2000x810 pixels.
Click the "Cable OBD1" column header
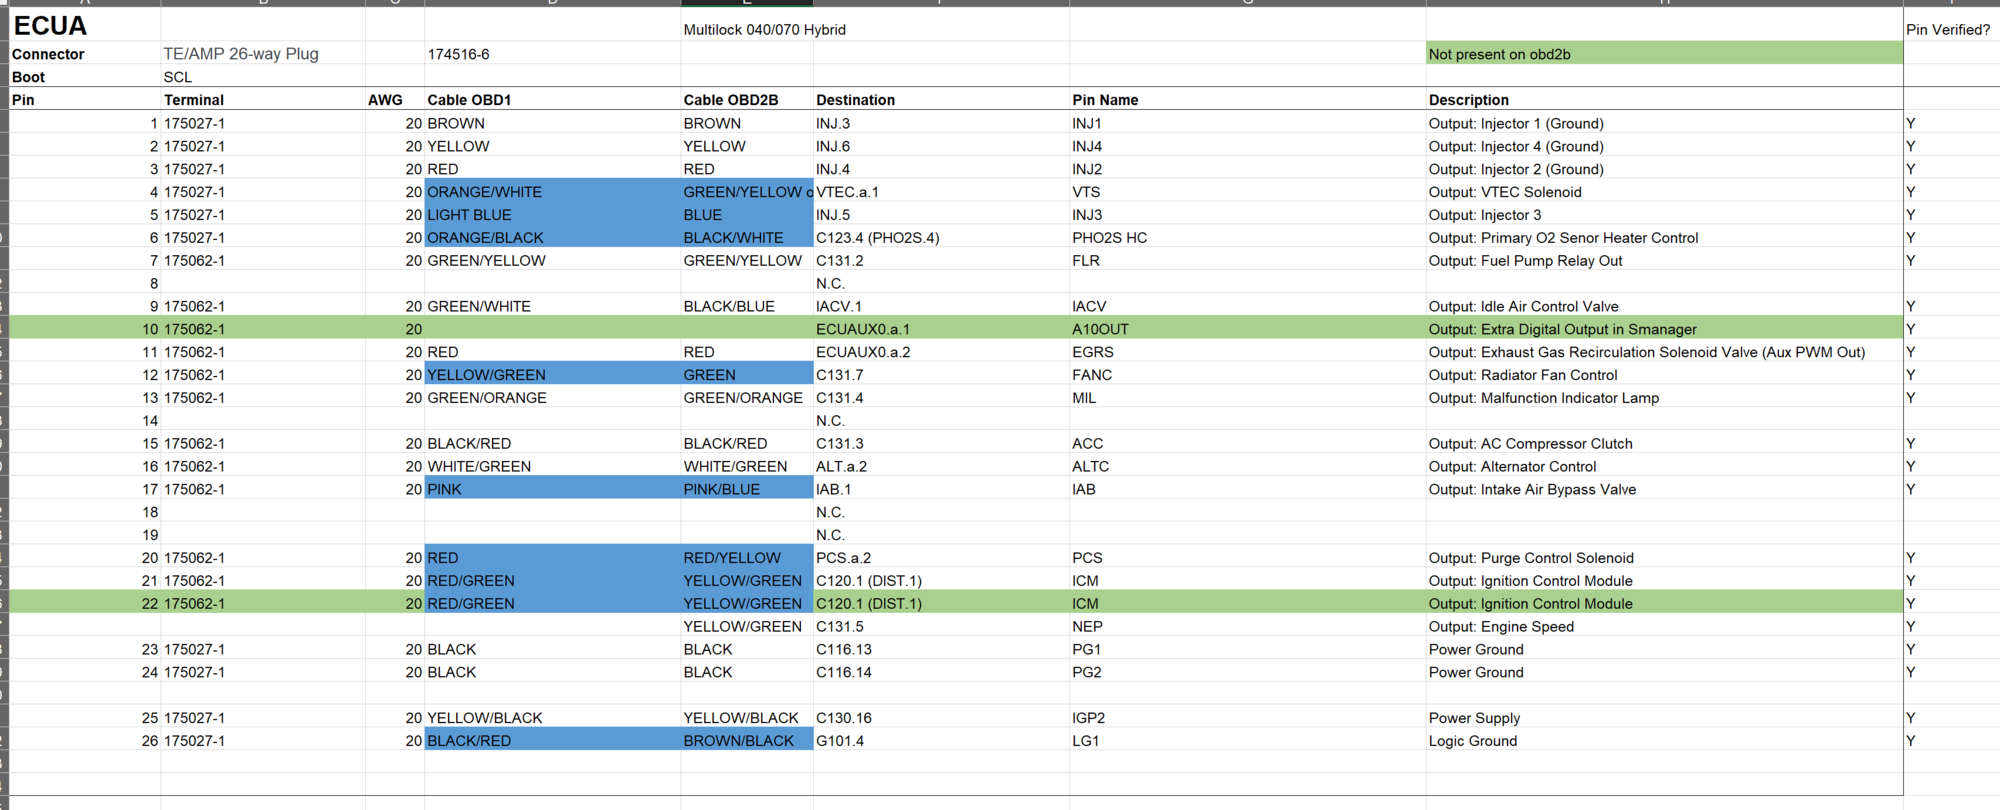[469, 100]
